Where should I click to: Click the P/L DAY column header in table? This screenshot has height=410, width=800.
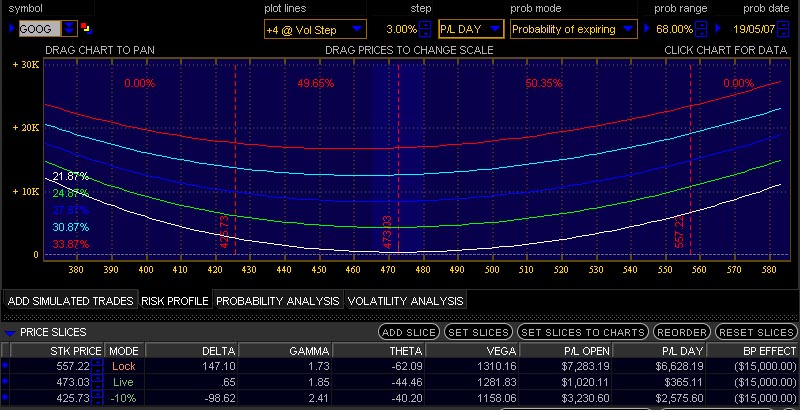point(660,351)
